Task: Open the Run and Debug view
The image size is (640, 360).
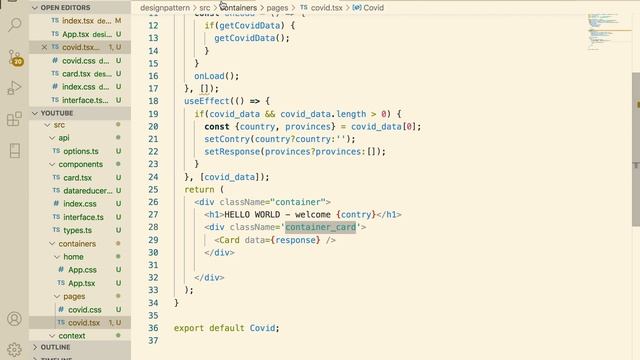Action: click(x=14, y=88)
